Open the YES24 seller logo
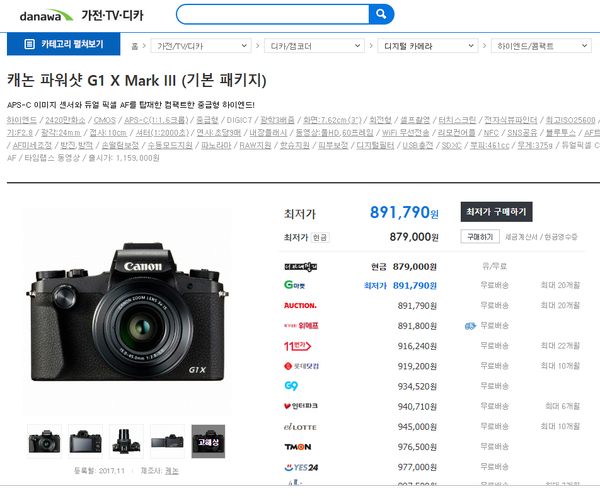 tap(301, 467)
